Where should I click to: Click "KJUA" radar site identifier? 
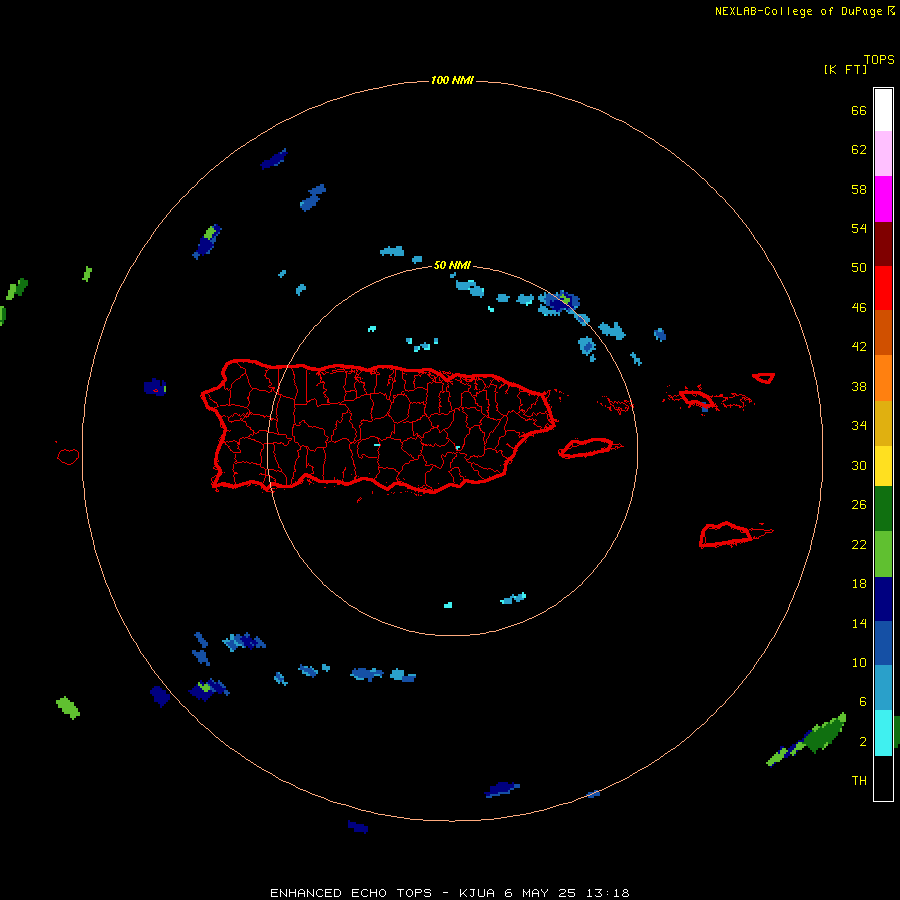pyautogui.click(x=477, y=893)
